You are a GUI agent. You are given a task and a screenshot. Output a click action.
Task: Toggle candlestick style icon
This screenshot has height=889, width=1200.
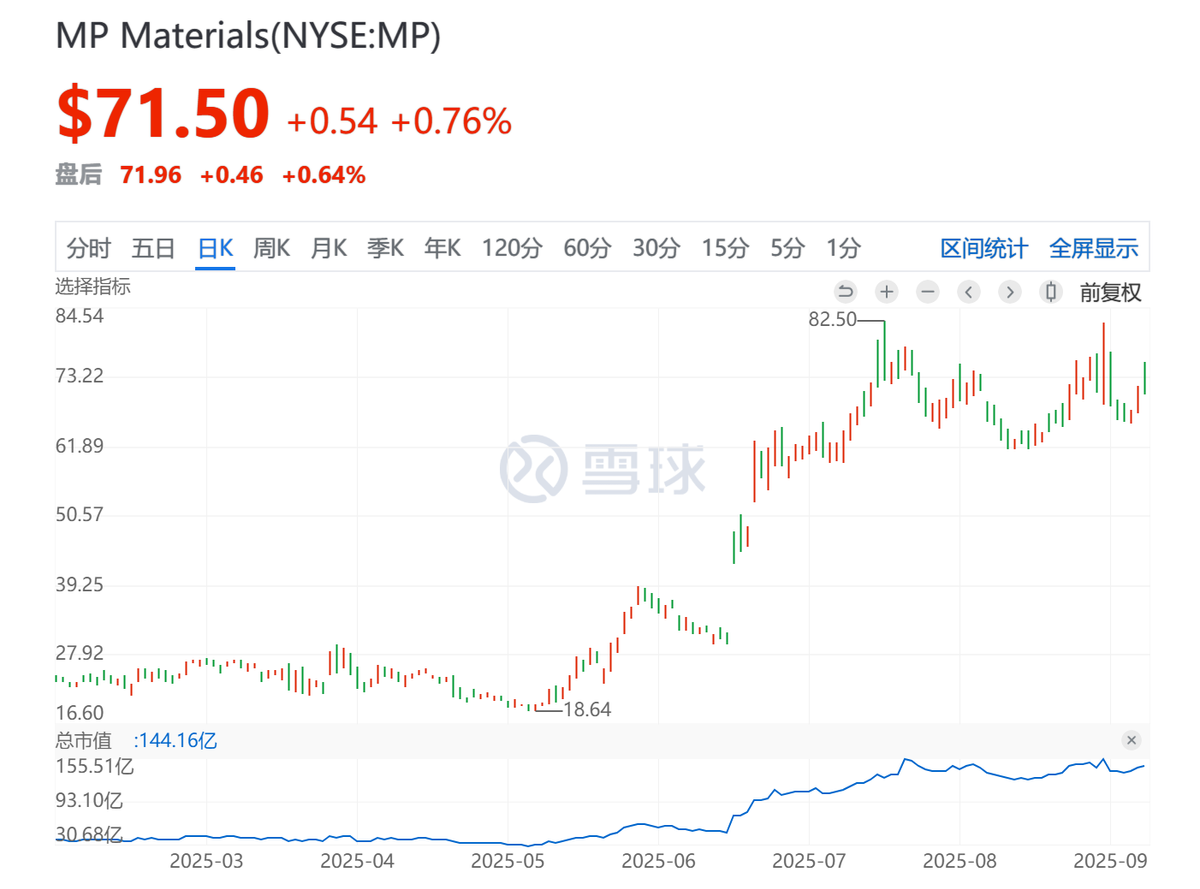tap(1051, 292)
